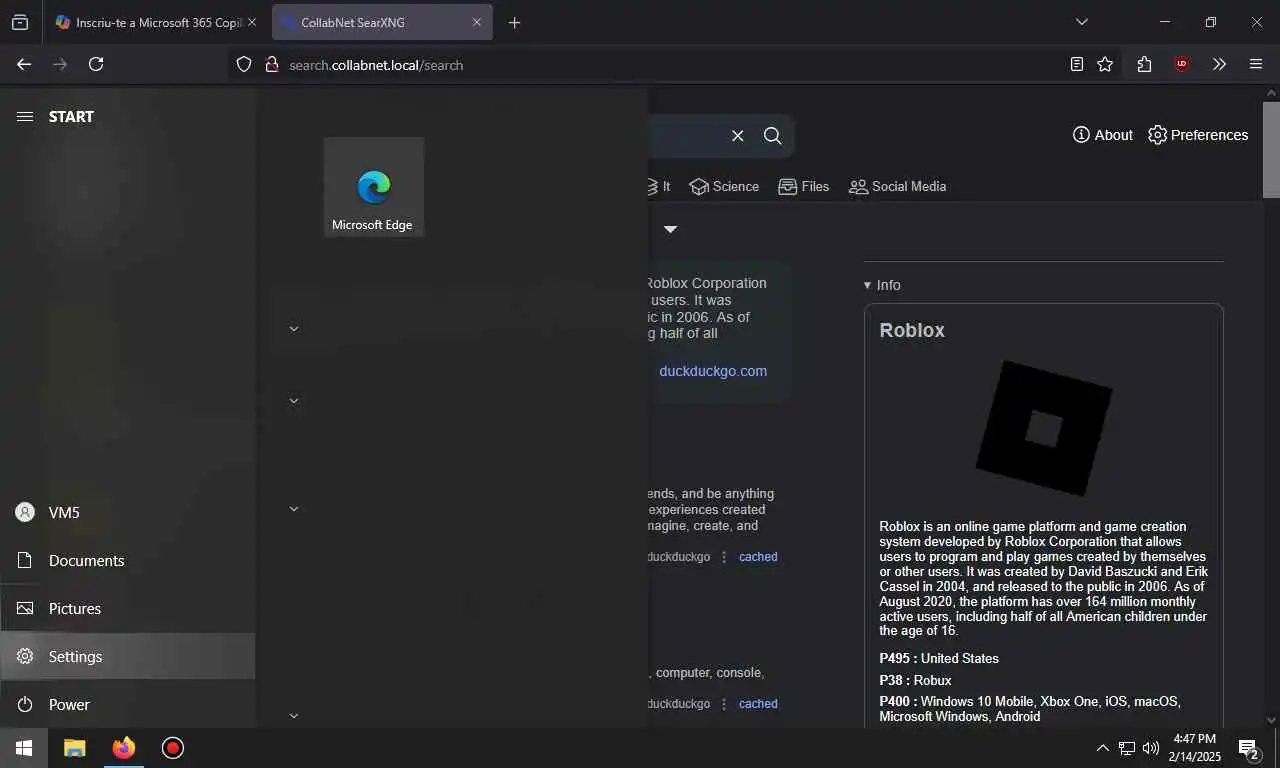
Task: Click the Roblox infobox heading
Action: 912,330
